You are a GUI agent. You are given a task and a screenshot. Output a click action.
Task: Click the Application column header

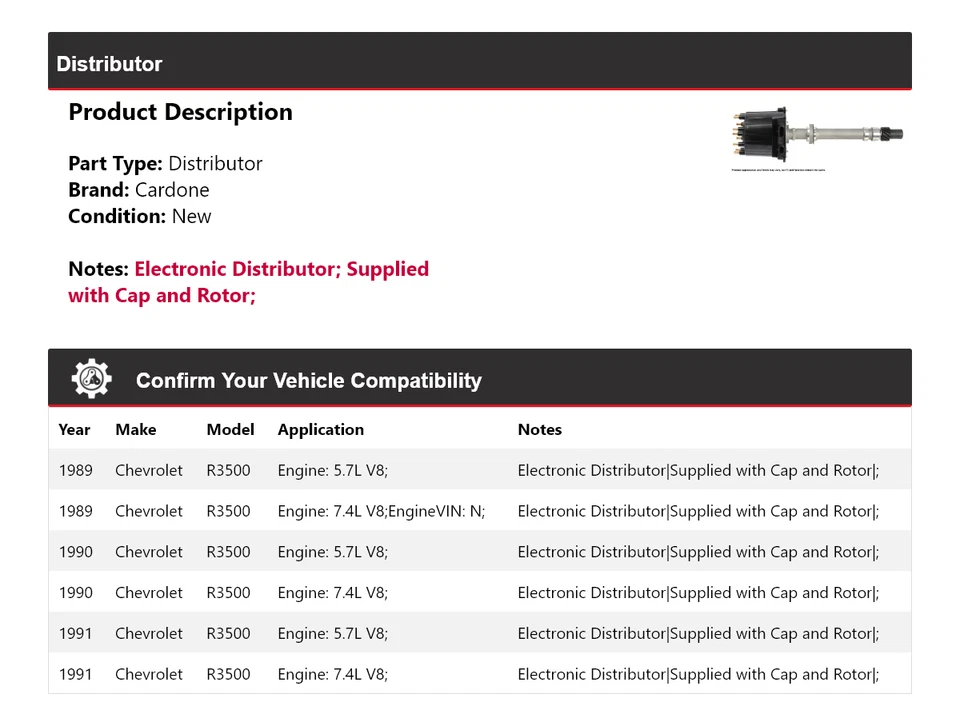pos(320,430)
